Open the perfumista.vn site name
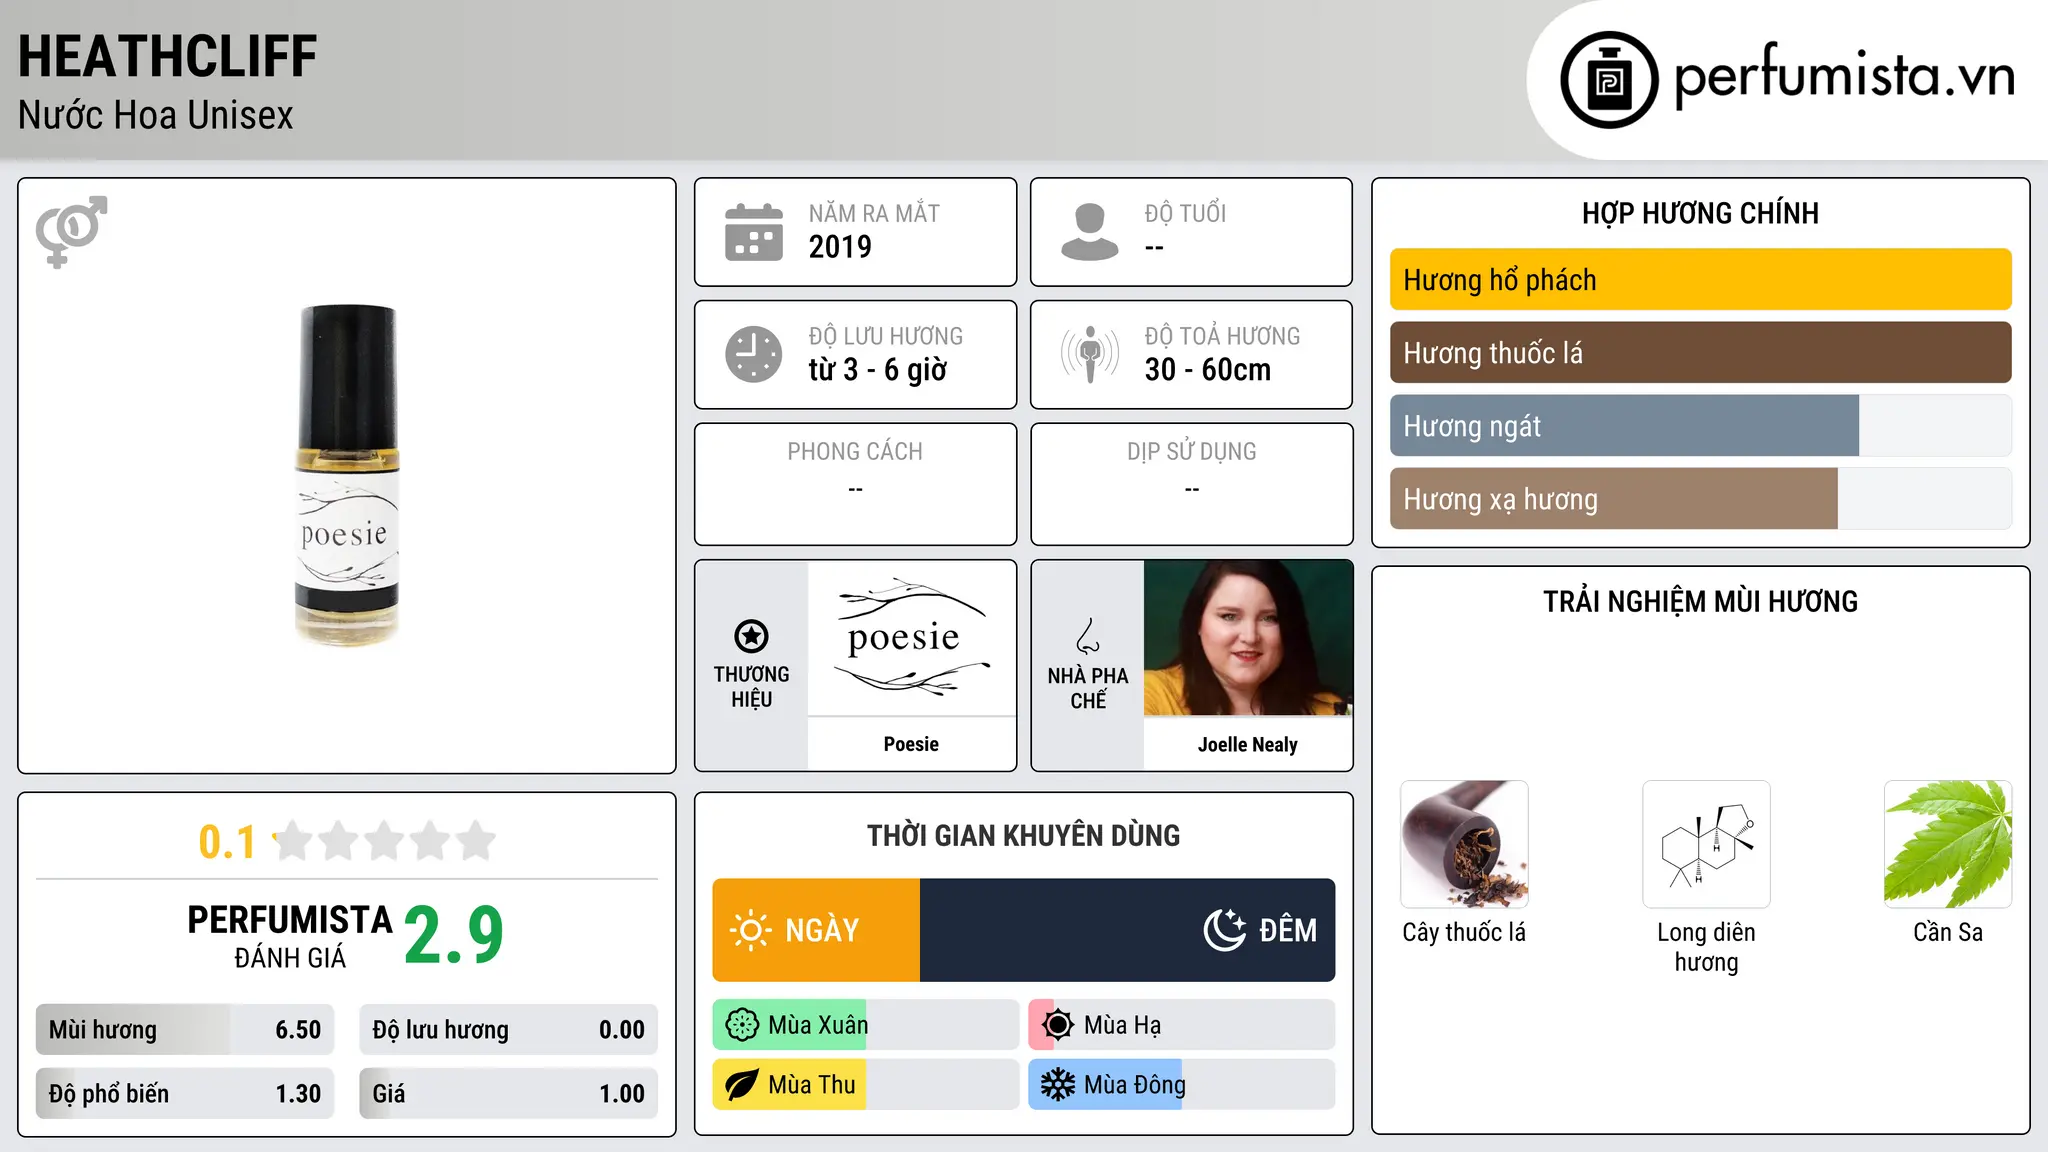 [x=1845, y=77]
